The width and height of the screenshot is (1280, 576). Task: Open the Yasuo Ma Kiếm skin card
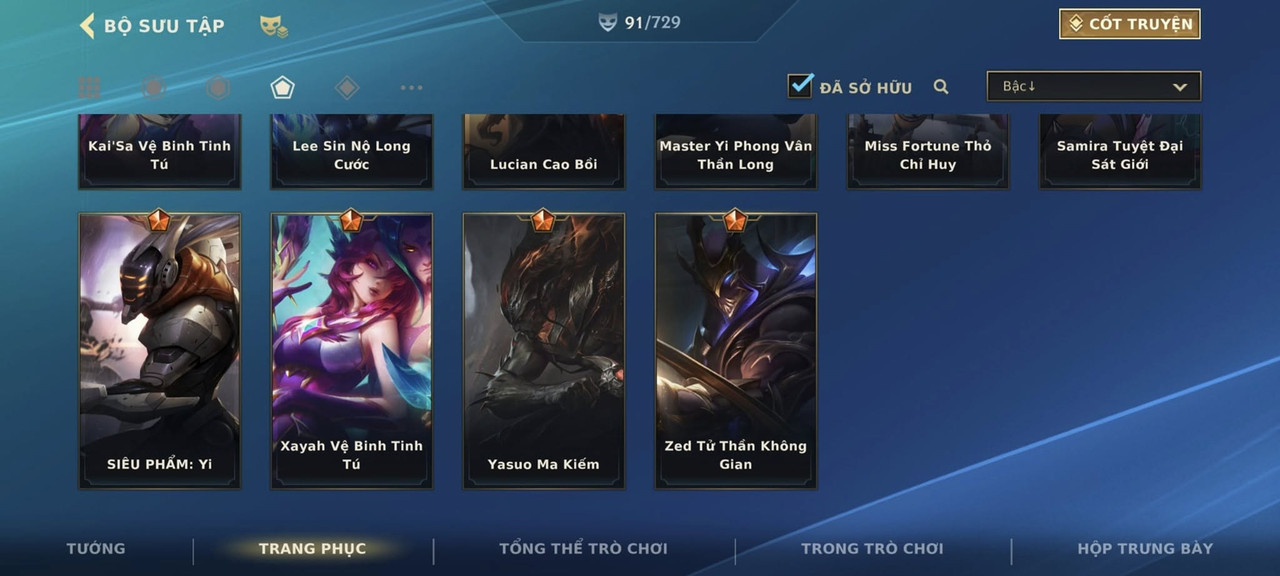[x=544, y=350]
